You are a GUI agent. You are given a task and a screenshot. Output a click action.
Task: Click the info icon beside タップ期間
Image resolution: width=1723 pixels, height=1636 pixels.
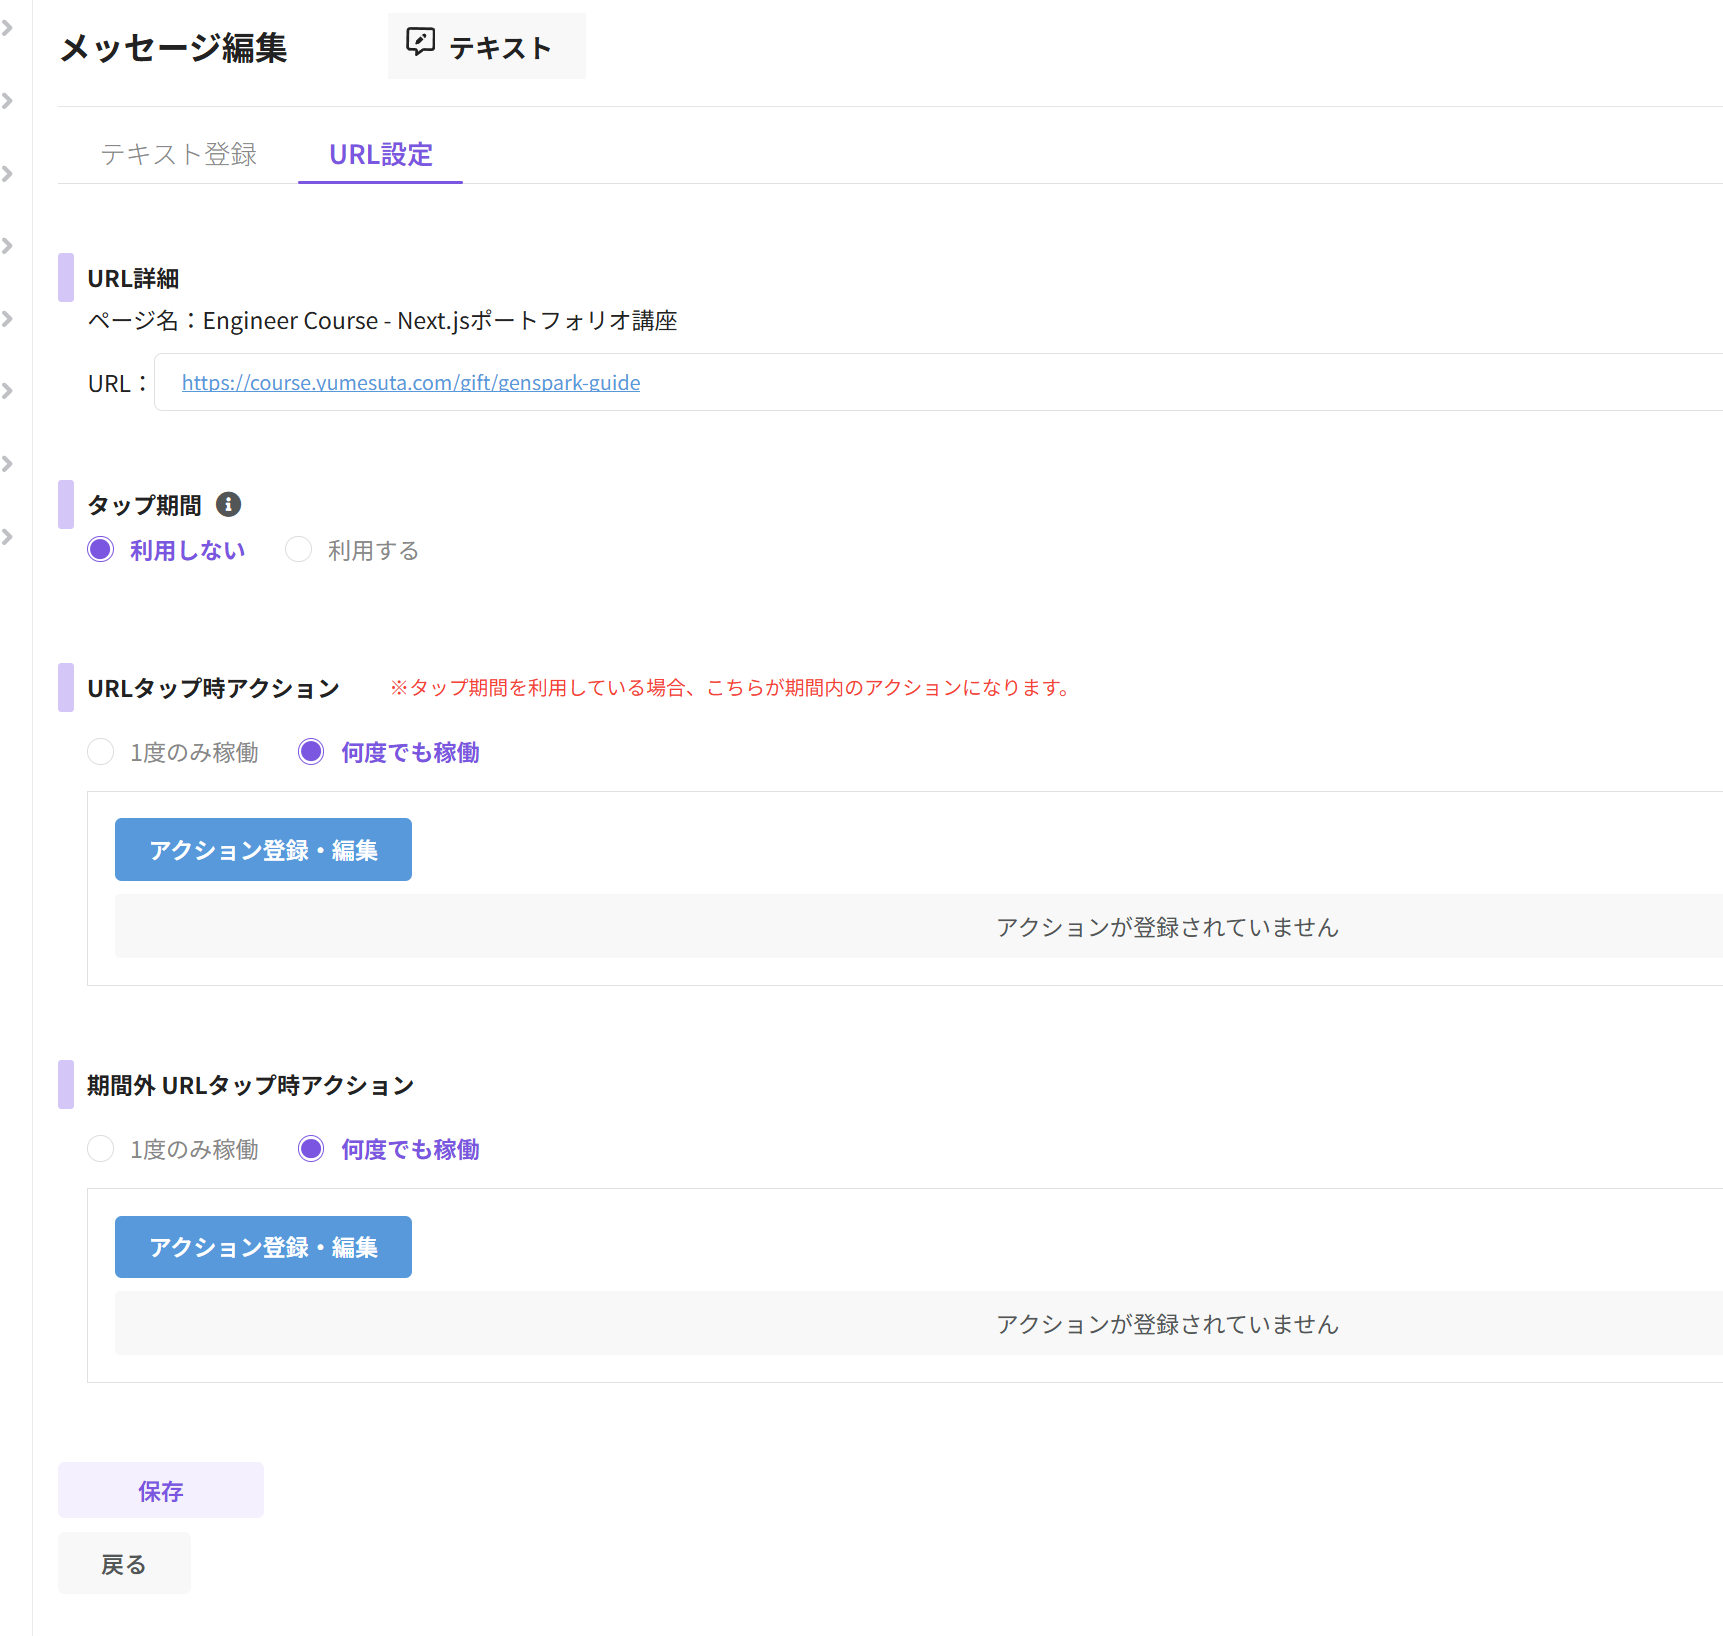coord(228,505)
